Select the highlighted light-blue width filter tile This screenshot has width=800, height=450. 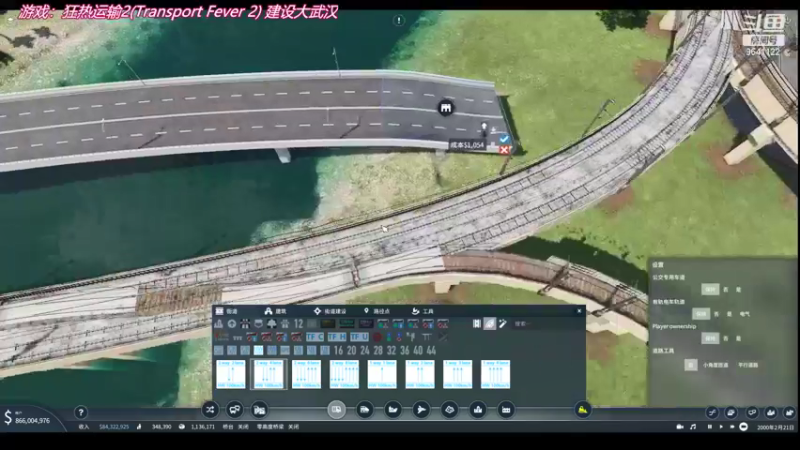[259, 350]
